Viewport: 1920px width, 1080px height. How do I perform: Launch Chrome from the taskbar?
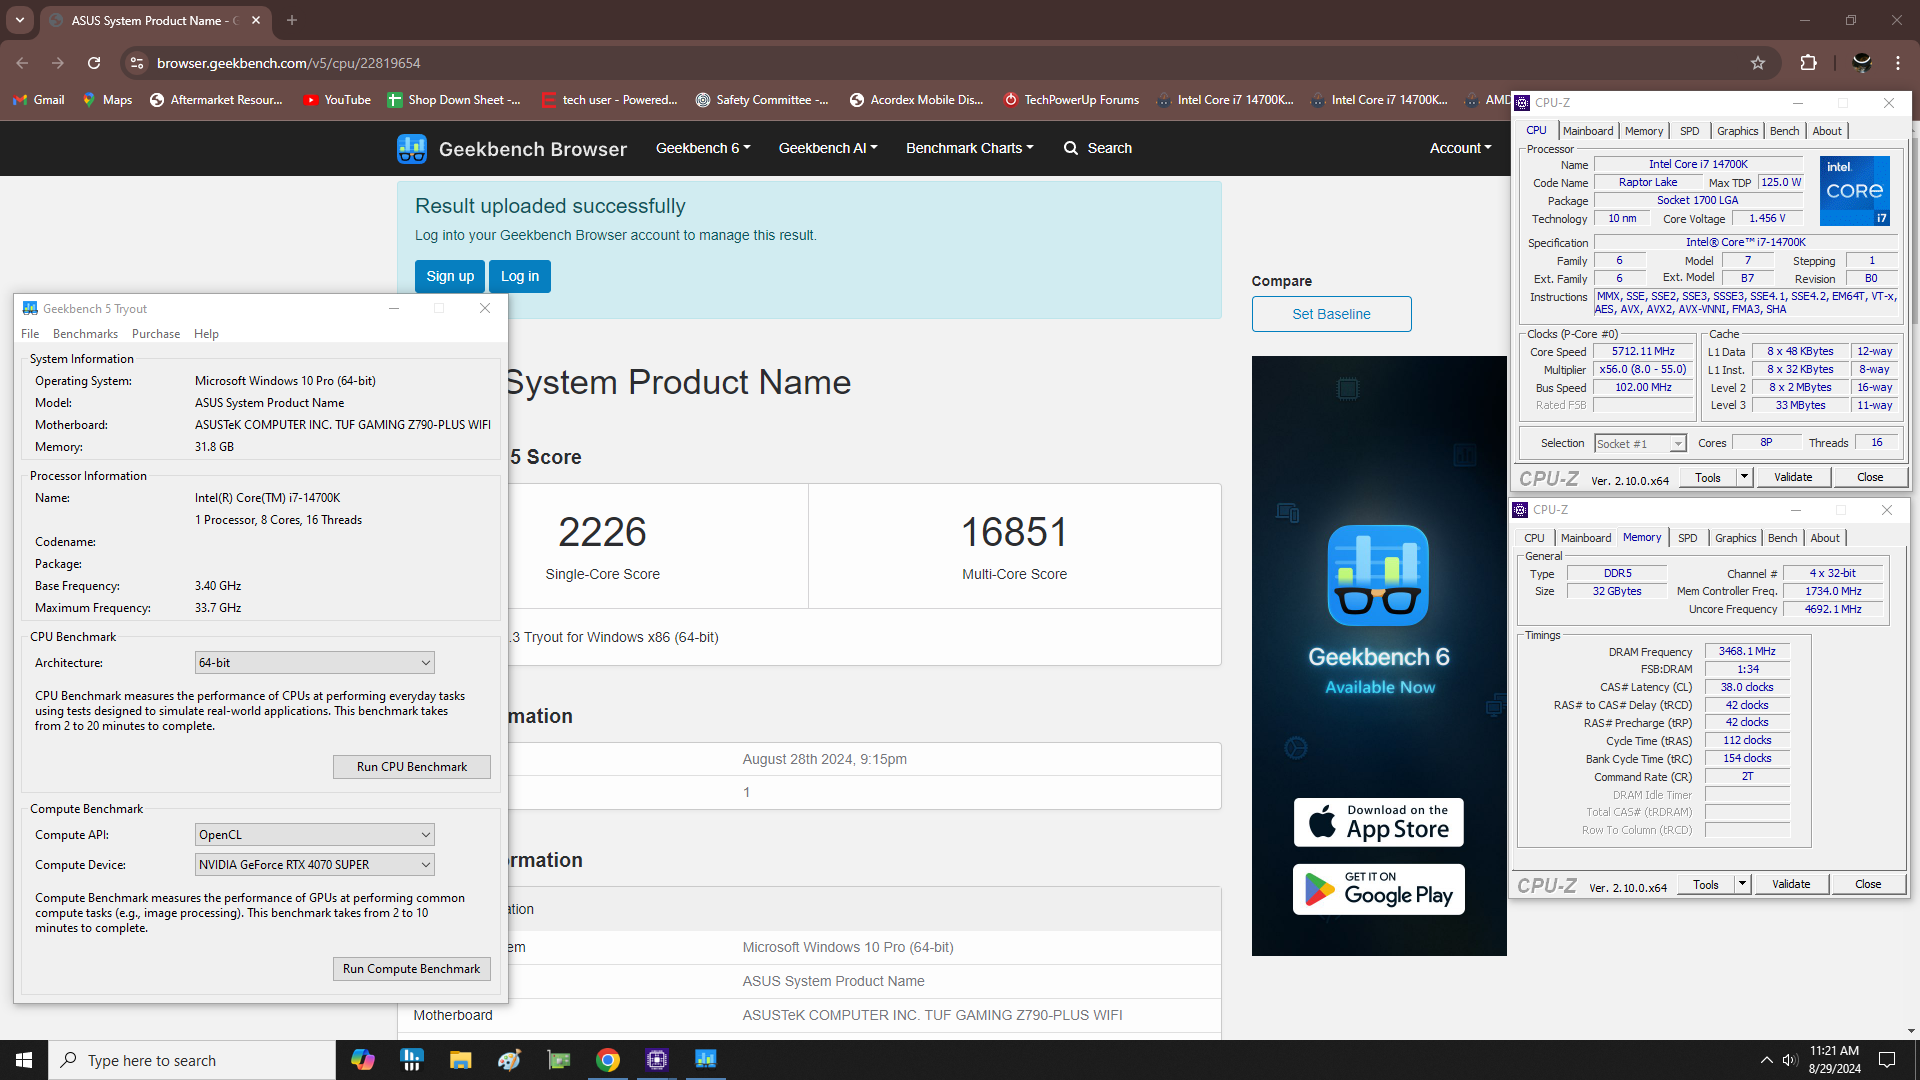point(608,1060)
